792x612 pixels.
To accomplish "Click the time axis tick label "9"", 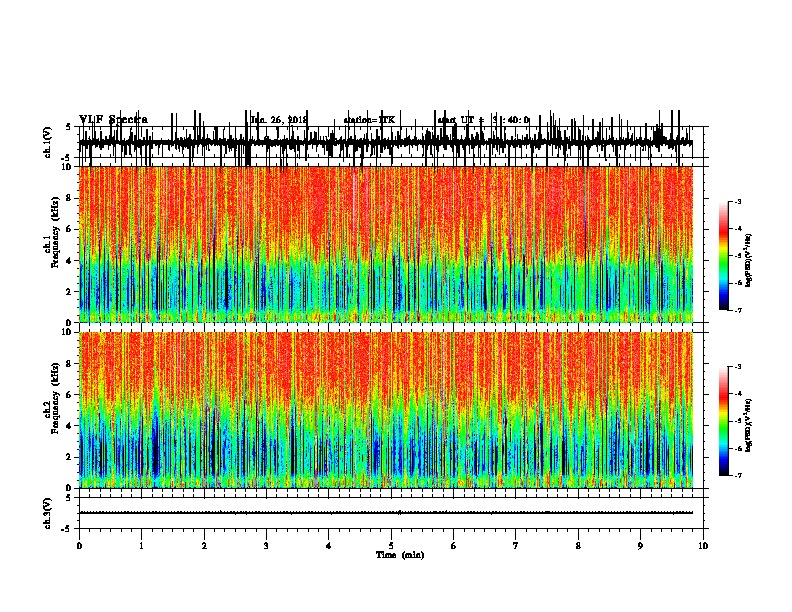I will coord(640,546).
